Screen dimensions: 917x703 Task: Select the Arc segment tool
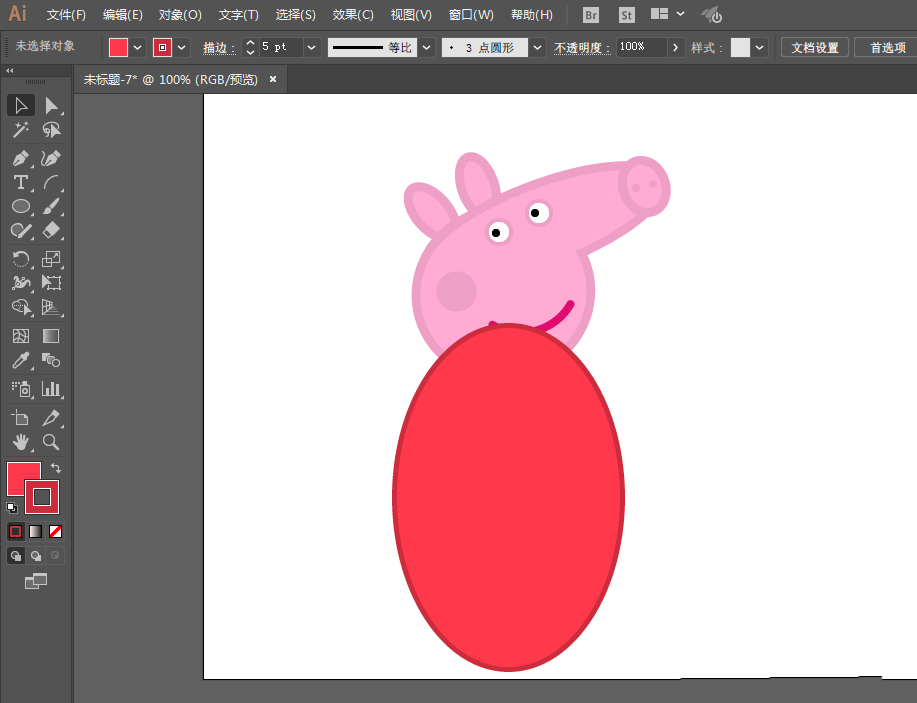coord(51,182)
